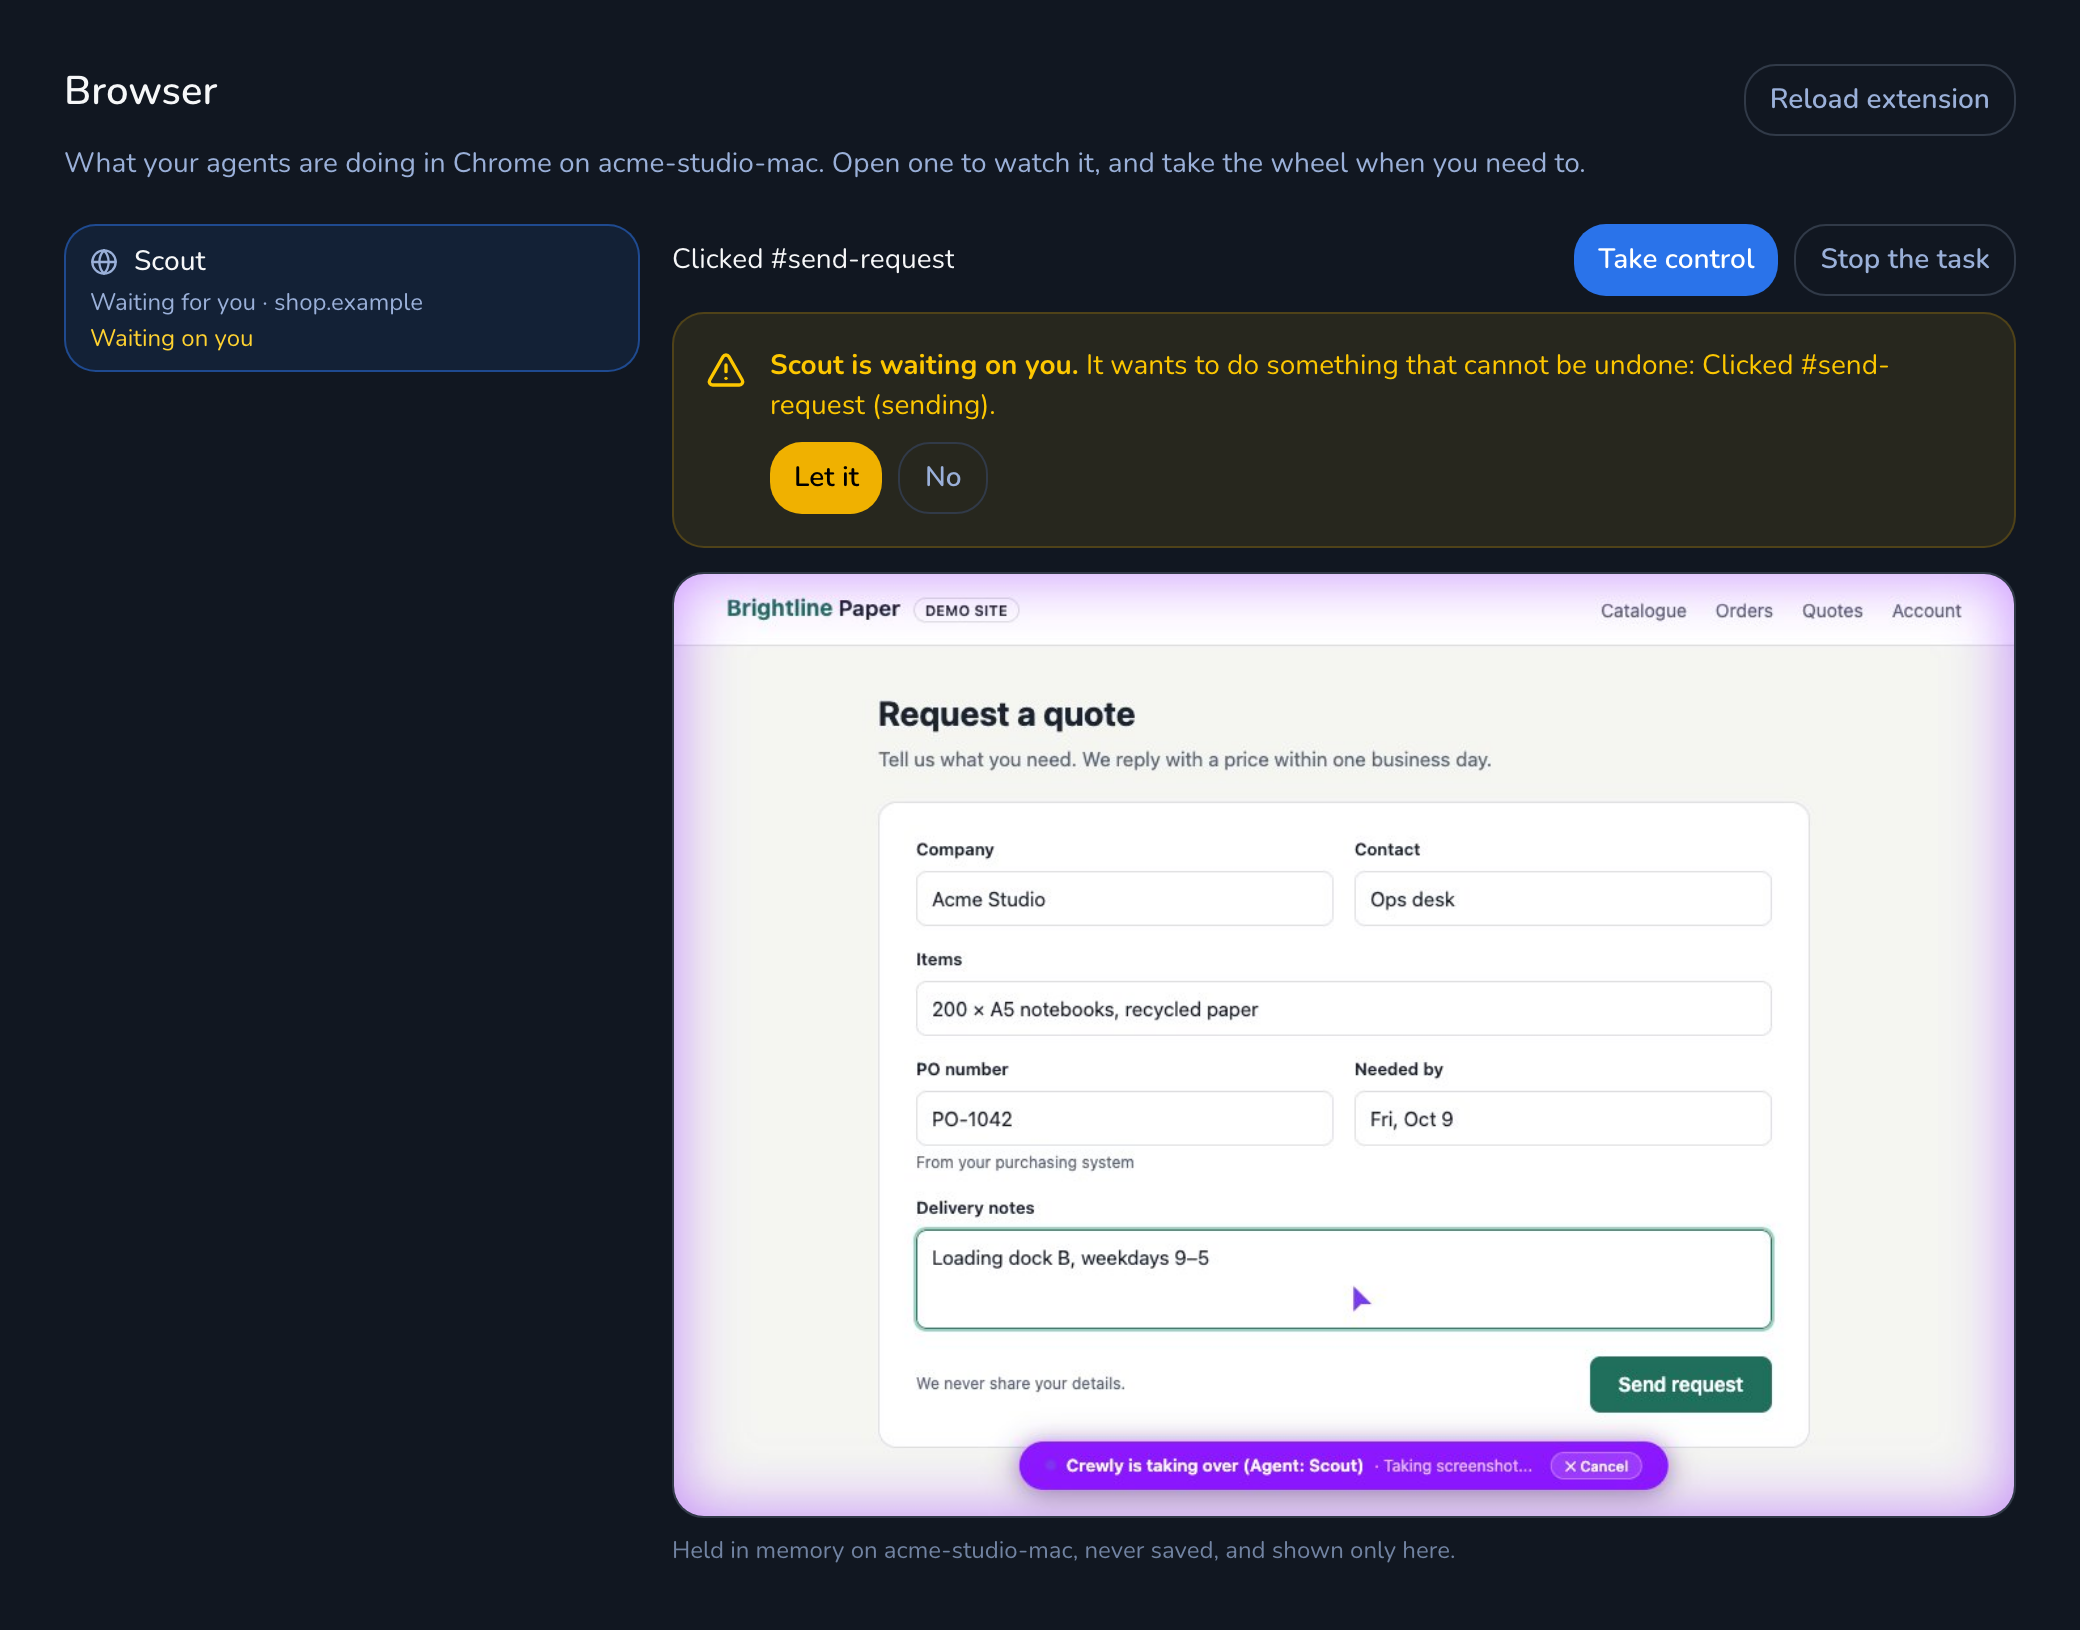Click the globe icon beside Scout
Screen dimensions: 2080x1630
click(104, 262)
